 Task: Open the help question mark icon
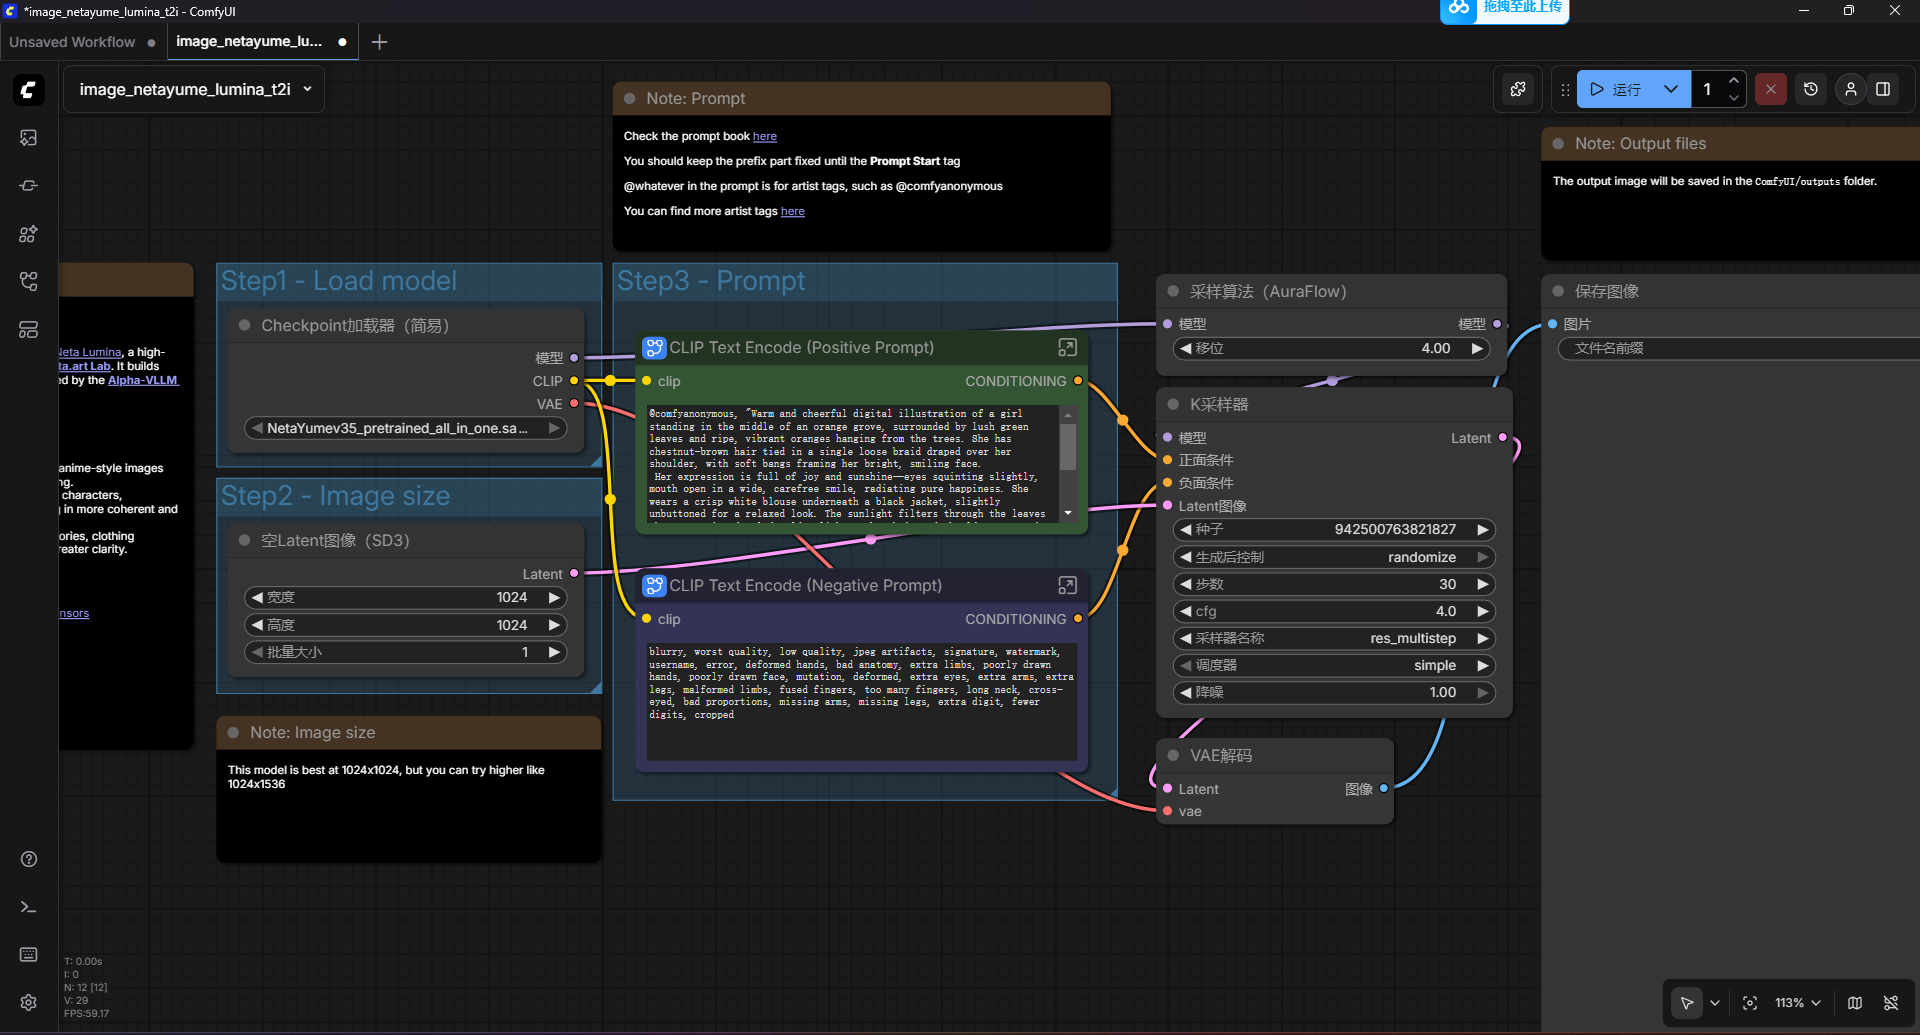coord(29,859)
